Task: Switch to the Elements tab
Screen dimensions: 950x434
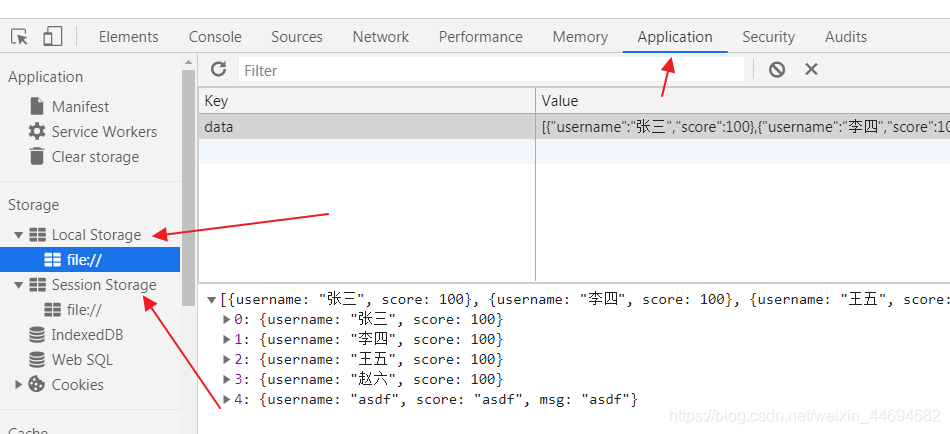Action: [x=128, y=37]
